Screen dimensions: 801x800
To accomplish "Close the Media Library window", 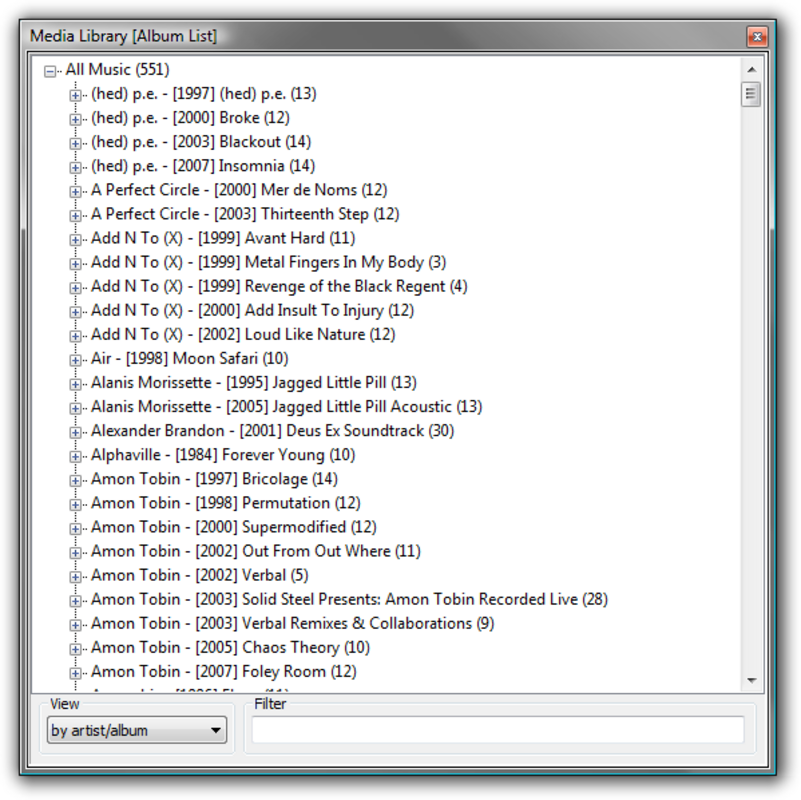I will (757, 36).
